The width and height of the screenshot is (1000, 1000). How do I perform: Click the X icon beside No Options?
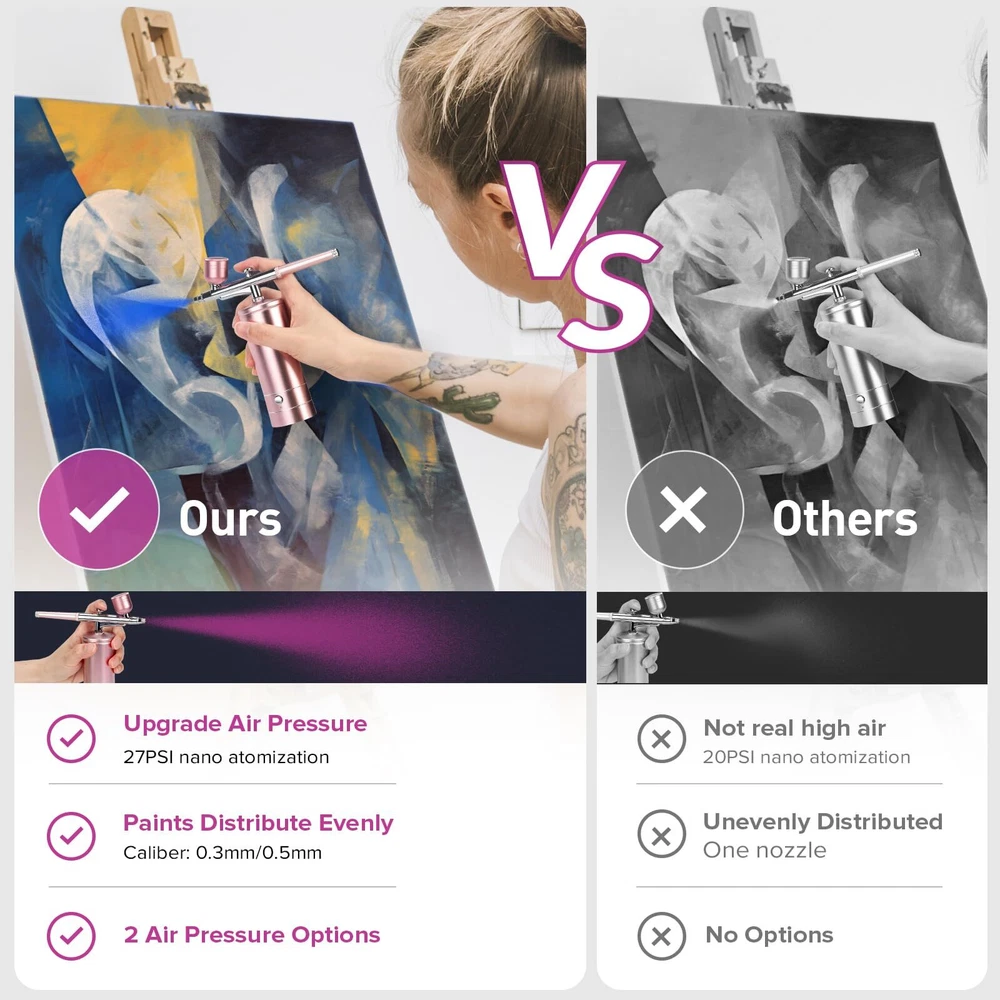[x=661, y=936]
